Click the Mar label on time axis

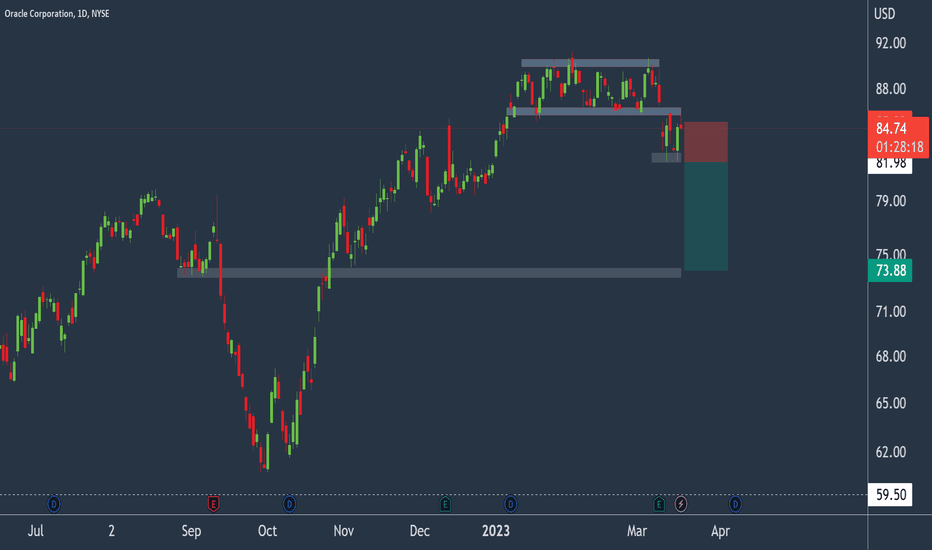click(637, 531)
